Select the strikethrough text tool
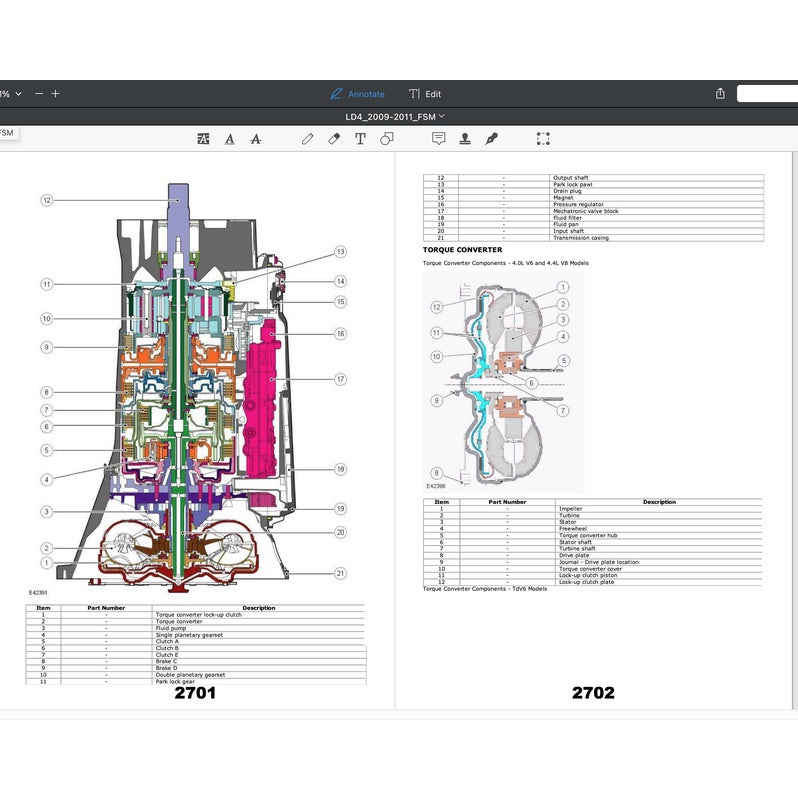The width and height of the screenshot is (798, 798). pyautogui.click(x=255, y=139)
